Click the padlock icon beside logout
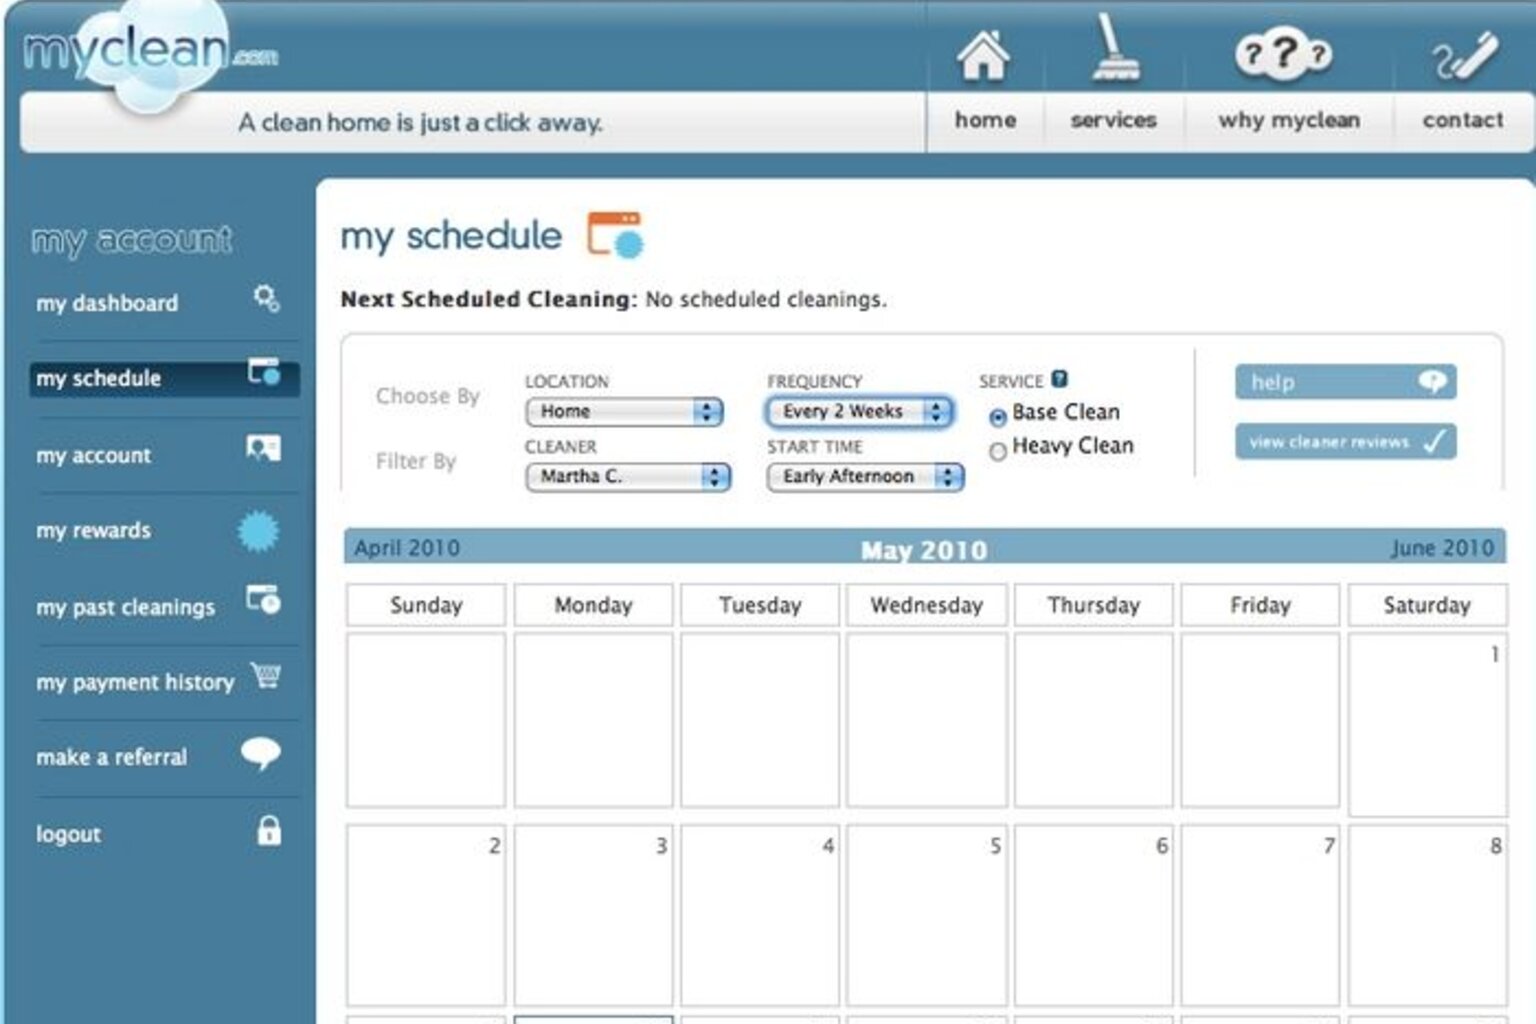The height and width of the screenshot is (1024, 1536). [x=268, y=831]
